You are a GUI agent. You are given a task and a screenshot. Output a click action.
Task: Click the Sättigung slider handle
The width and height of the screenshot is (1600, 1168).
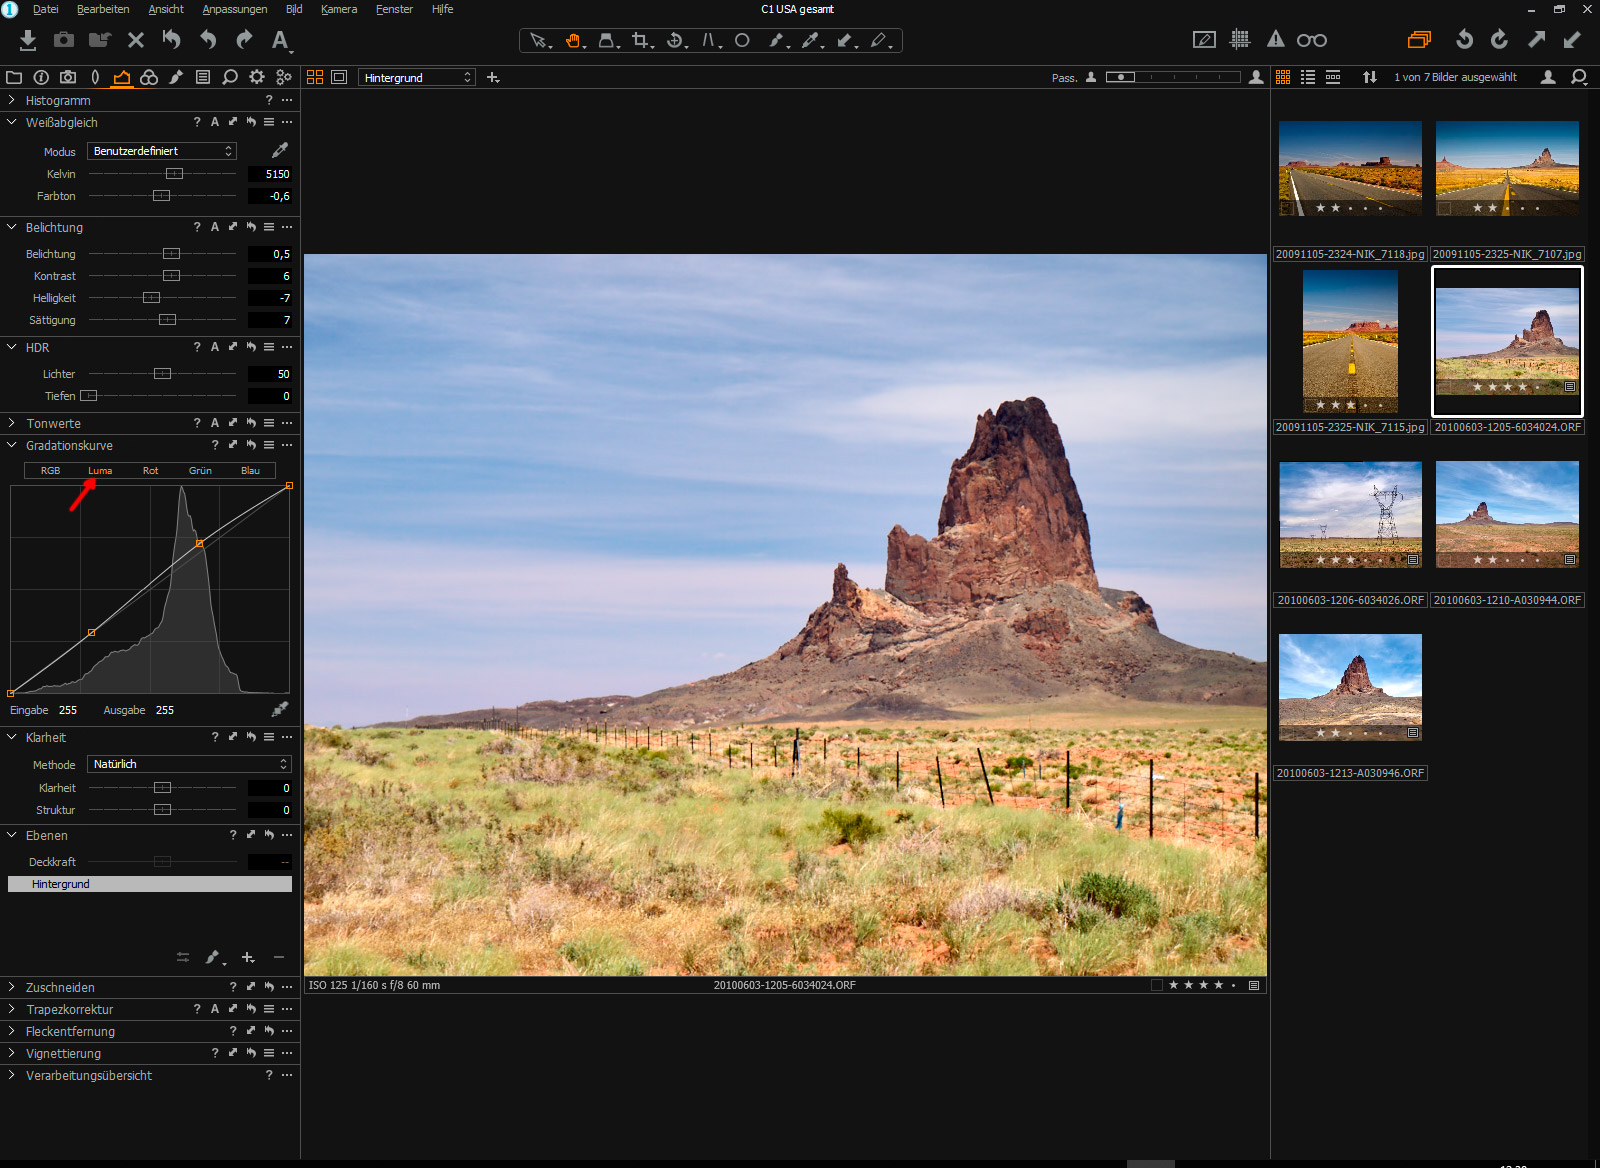point(167,320)
